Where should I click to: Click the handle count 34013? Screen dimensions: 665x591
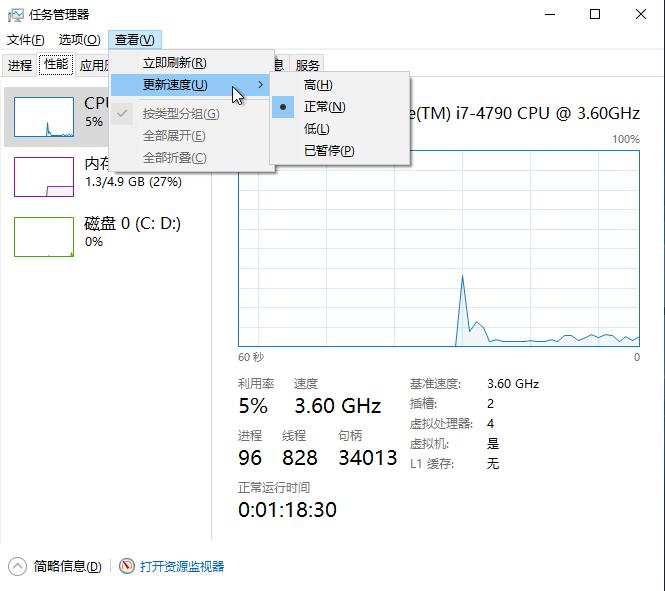[x=368, y=458]
